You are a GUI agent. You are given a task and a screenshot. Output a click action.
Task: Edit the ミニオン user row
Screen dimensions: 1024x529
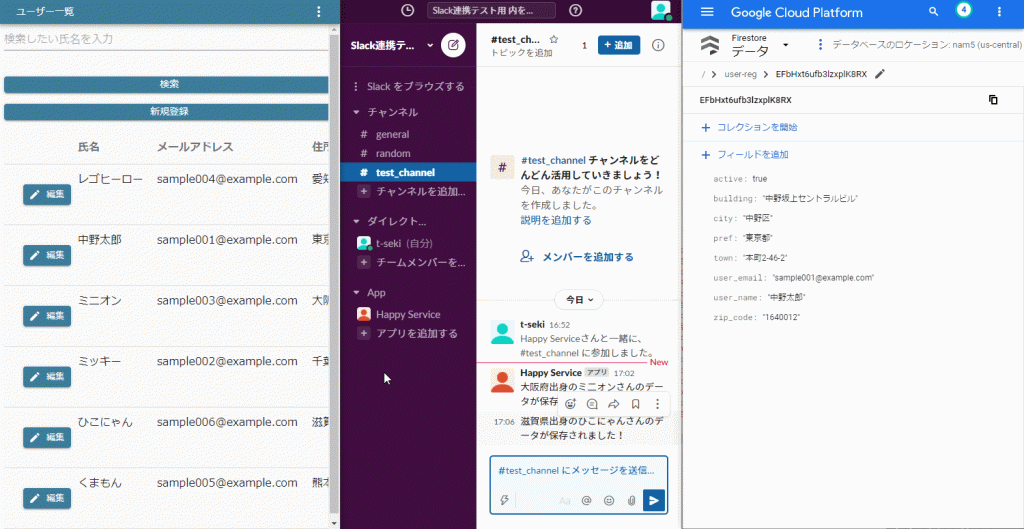point(47,316)
